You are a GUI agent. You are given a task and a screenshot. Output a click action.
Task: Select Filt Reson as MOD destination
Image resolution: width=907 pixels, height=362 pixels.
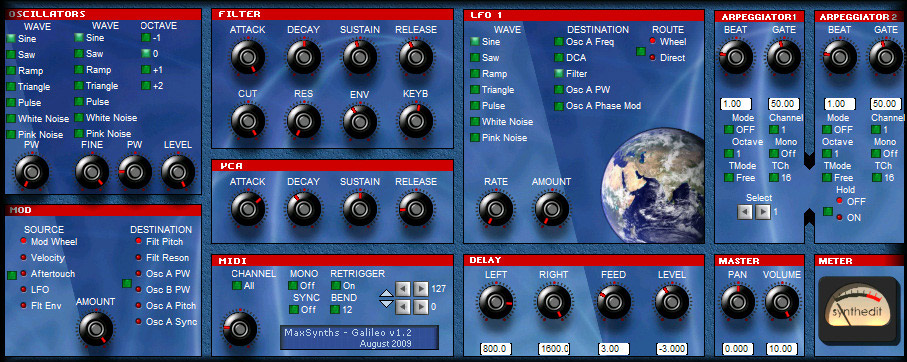138,257
